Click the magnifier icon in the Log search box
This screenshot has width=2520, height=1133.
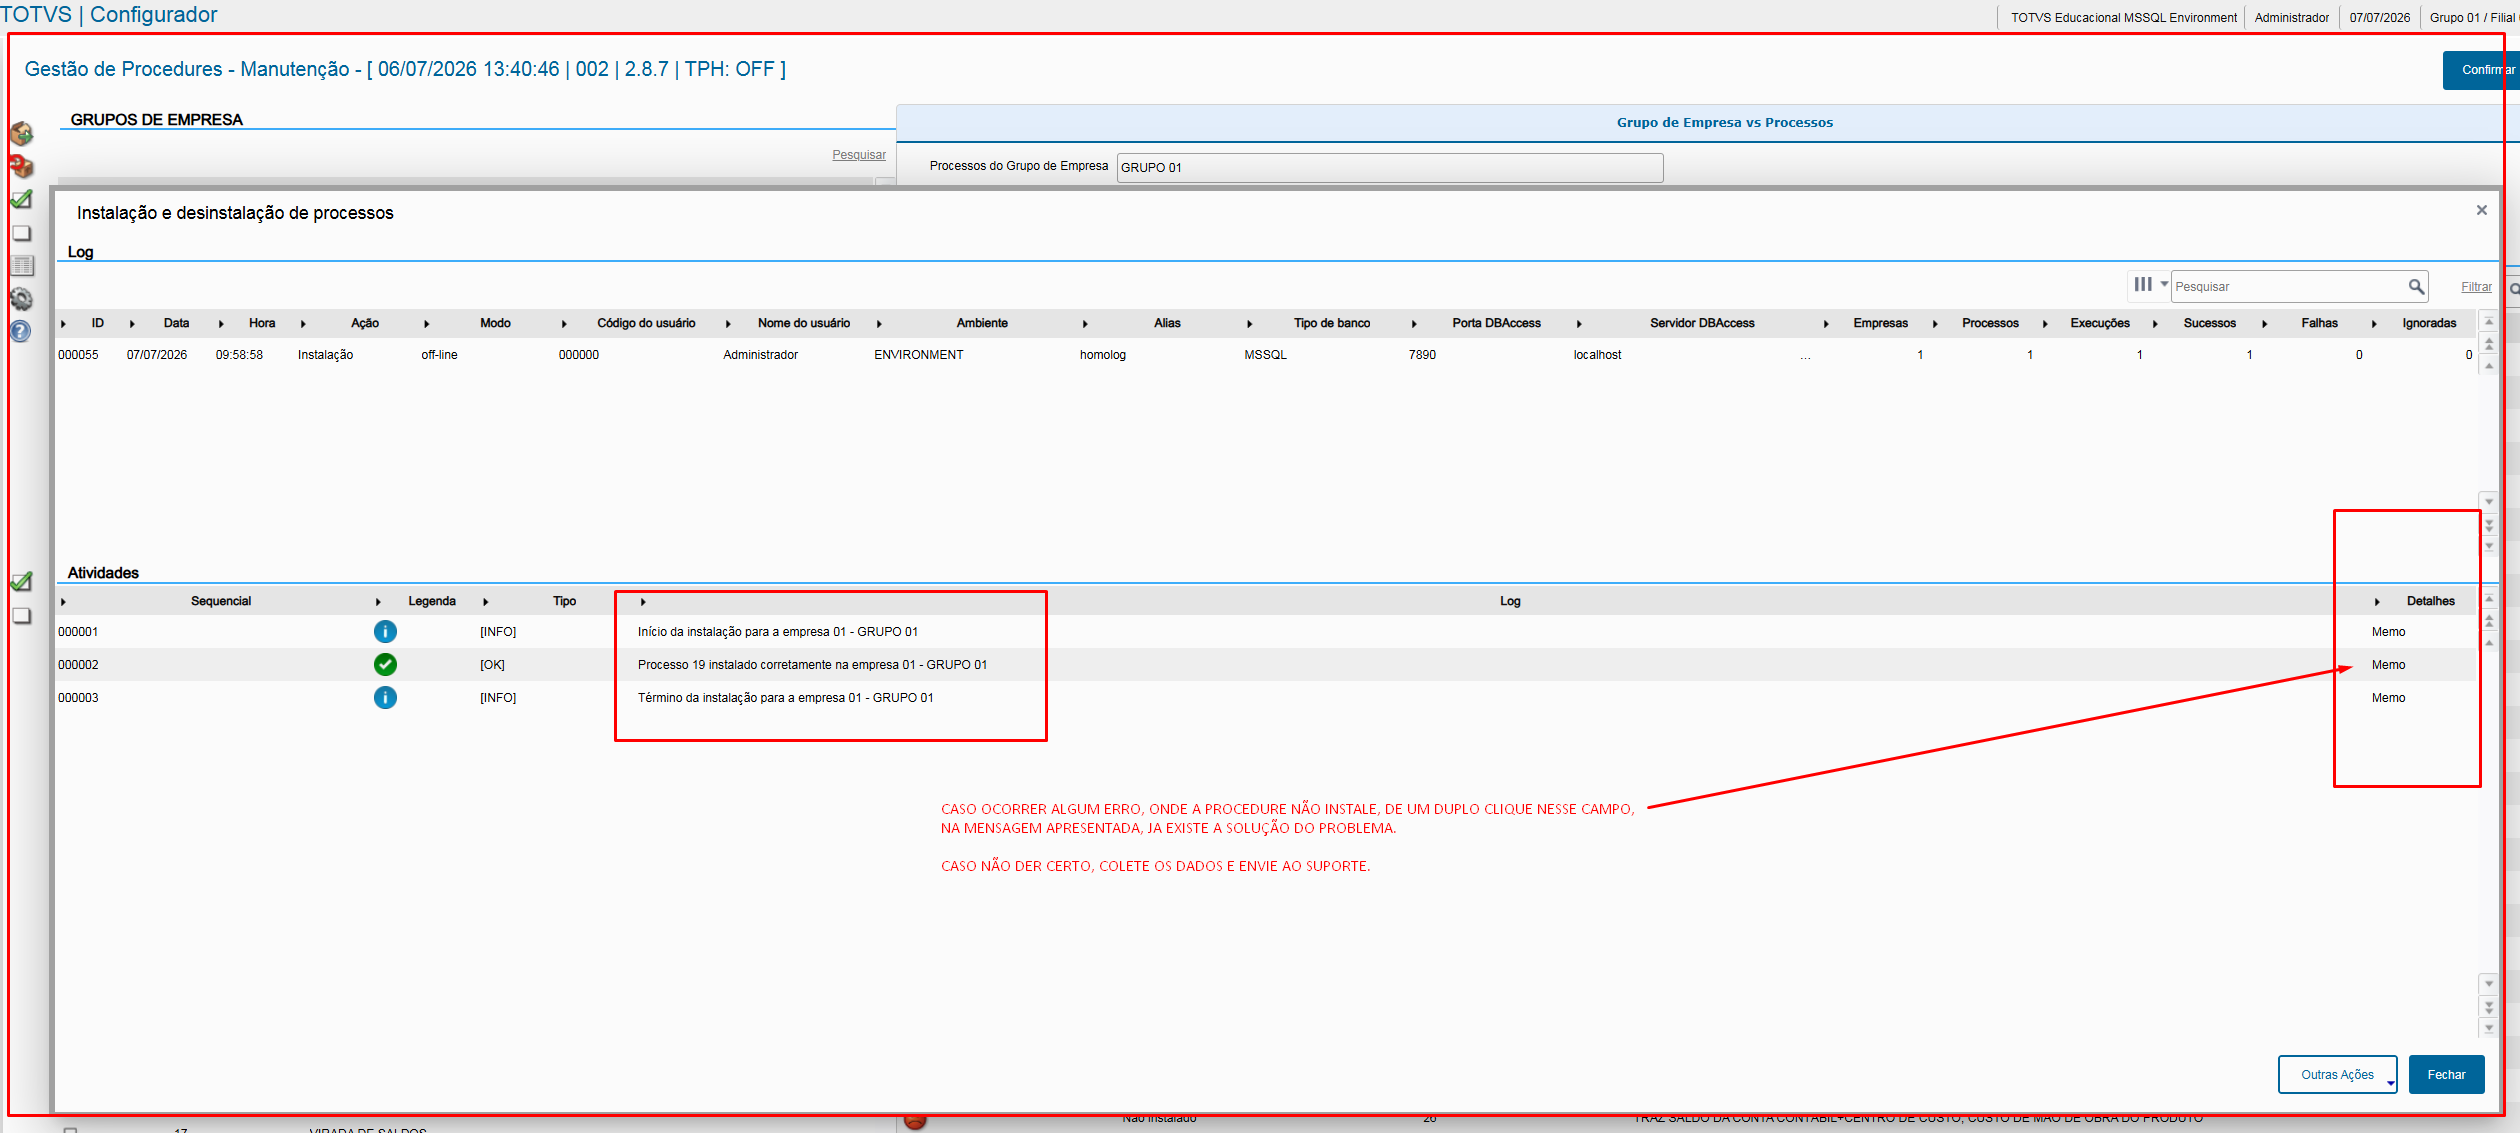click(x=2416, y=287)
